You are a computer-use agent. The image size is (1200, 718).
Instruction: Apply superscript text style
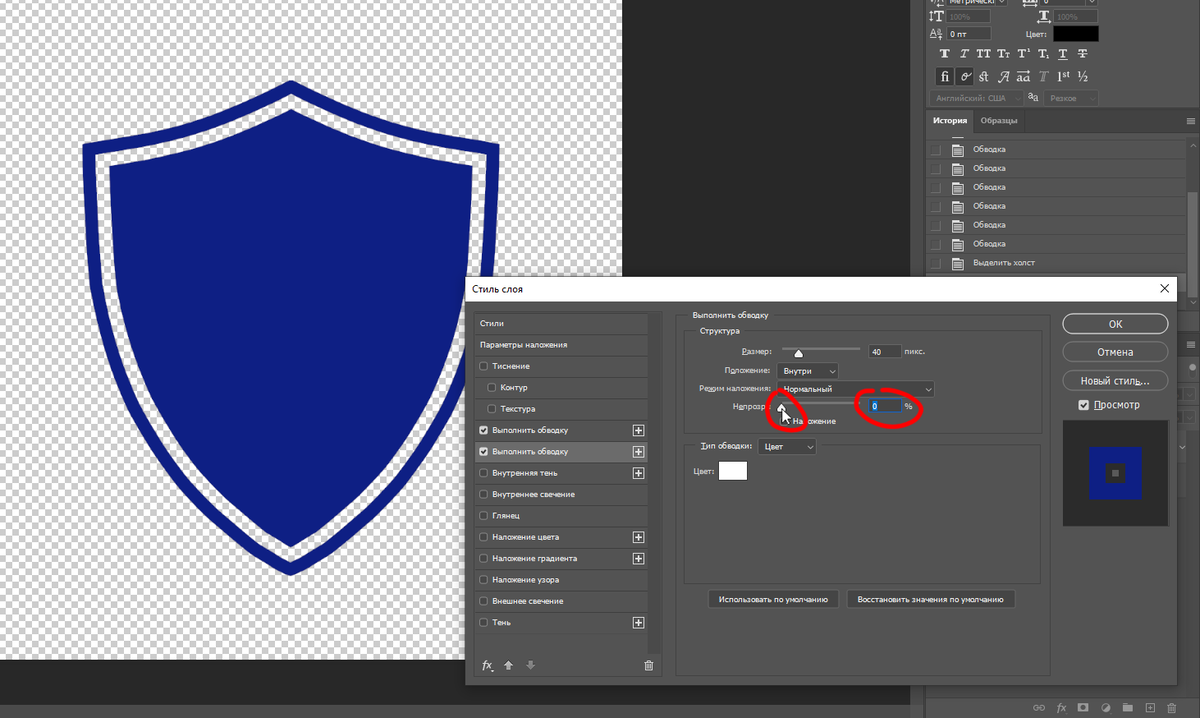tap(1024, 53)
